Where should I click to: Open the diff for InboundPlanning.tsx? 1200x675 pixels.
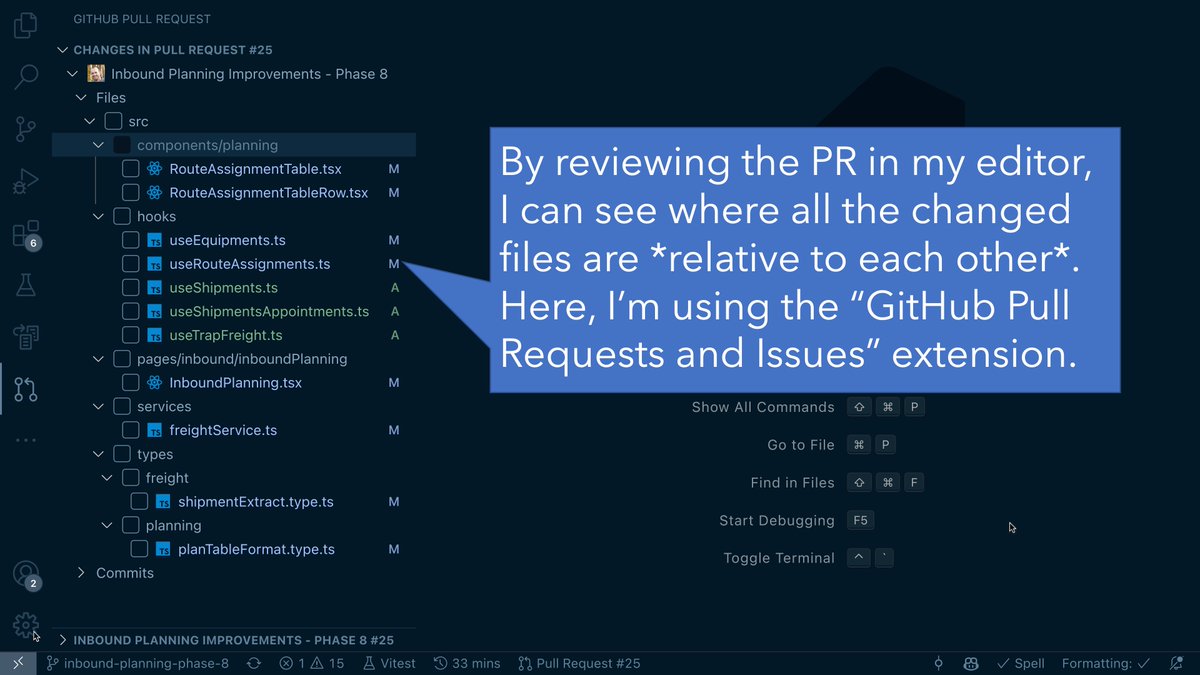click(x=235, y=383)
